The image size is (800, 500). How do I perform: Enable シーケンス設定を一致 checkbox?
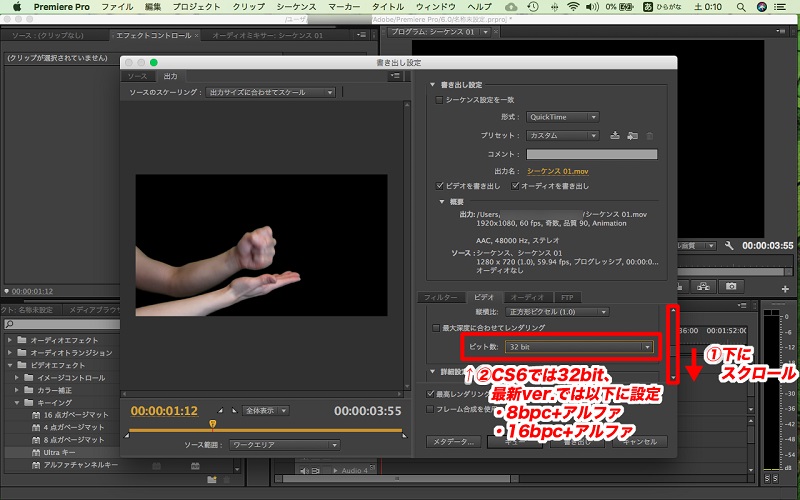click(439, 100)
